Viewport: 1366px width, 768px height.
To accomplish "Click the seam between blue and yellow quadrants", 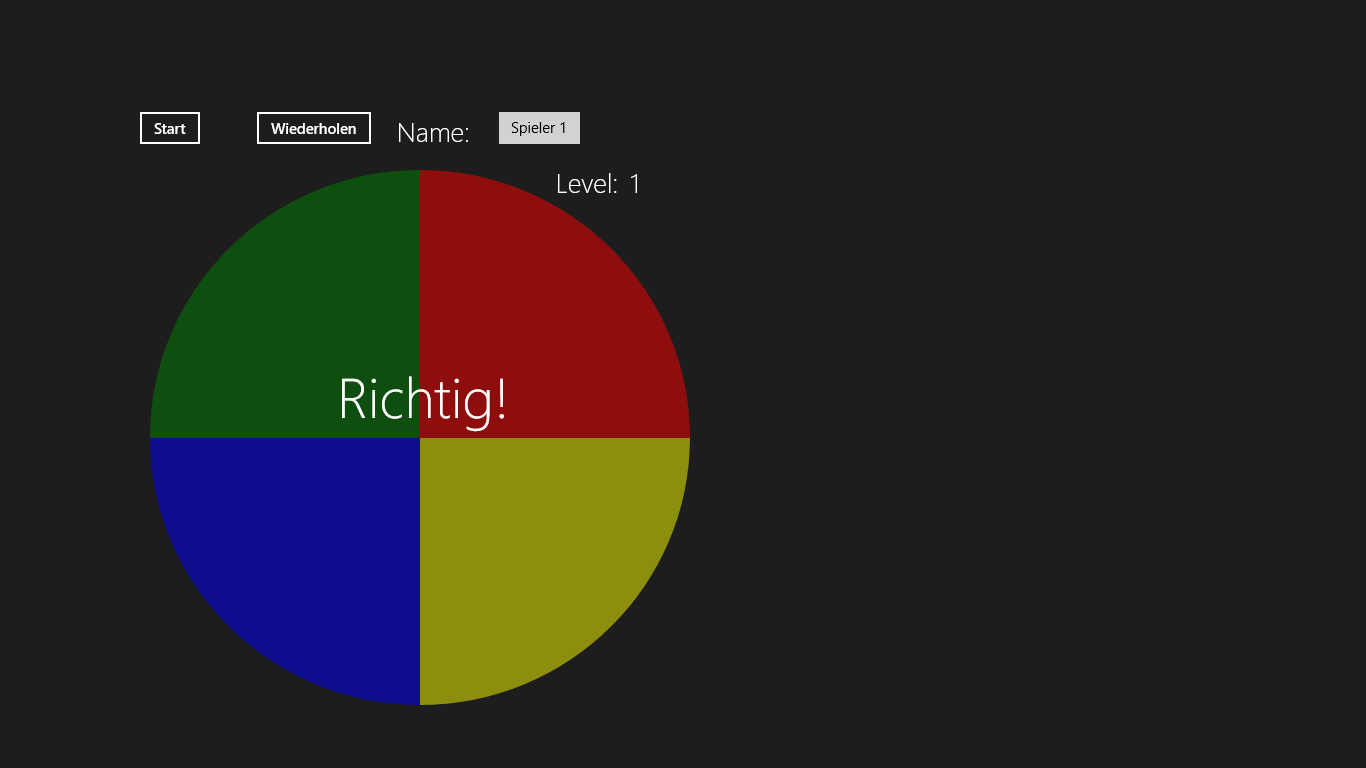I will tap(420, 571).
